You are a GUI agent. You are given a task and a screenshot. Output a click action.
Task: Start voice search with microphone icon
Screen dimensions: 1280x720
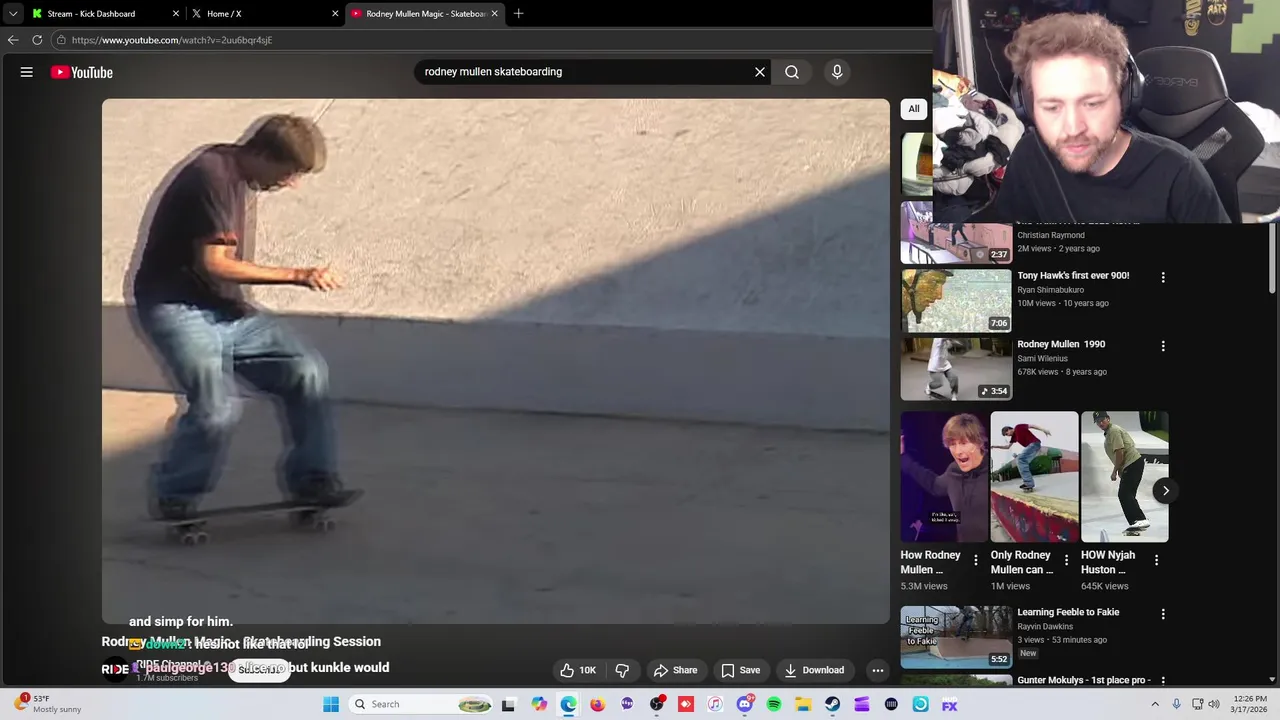pyautogui.click(x=837, y=72)
